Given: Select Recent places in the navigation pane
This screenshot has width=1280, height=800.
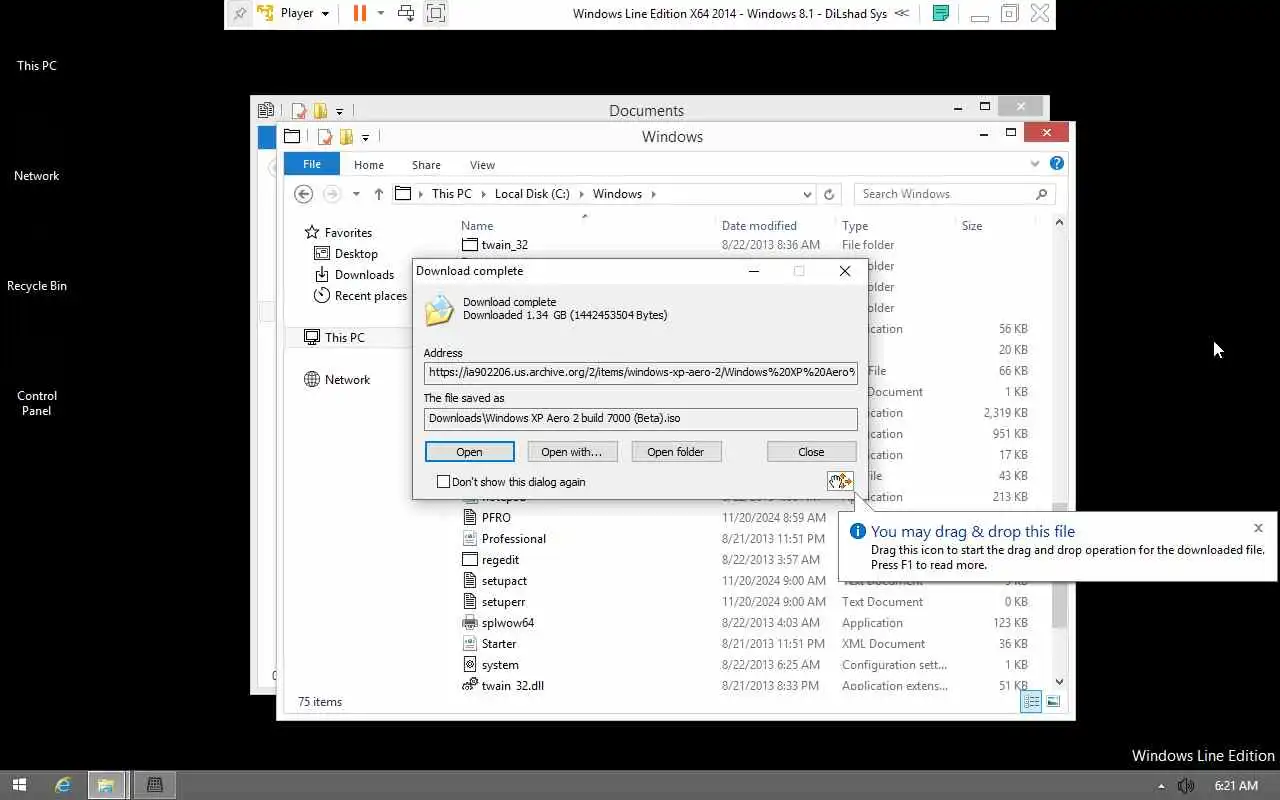Looking at the screenshot, I should point(360,296).
